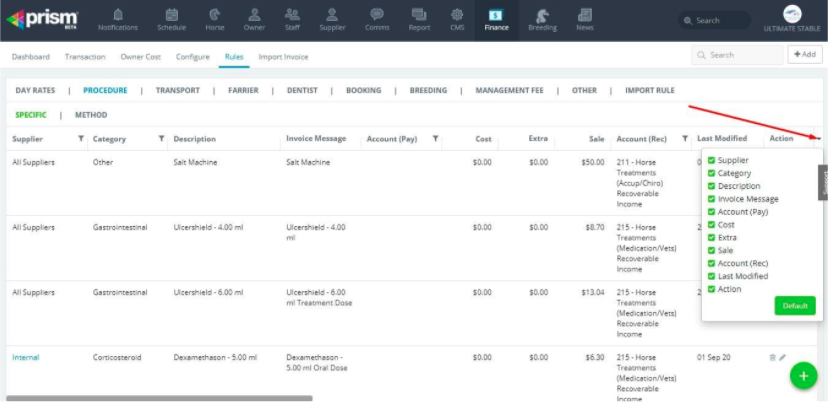
Task: Disable the Extra column checkbox
Action: point(712,238)
